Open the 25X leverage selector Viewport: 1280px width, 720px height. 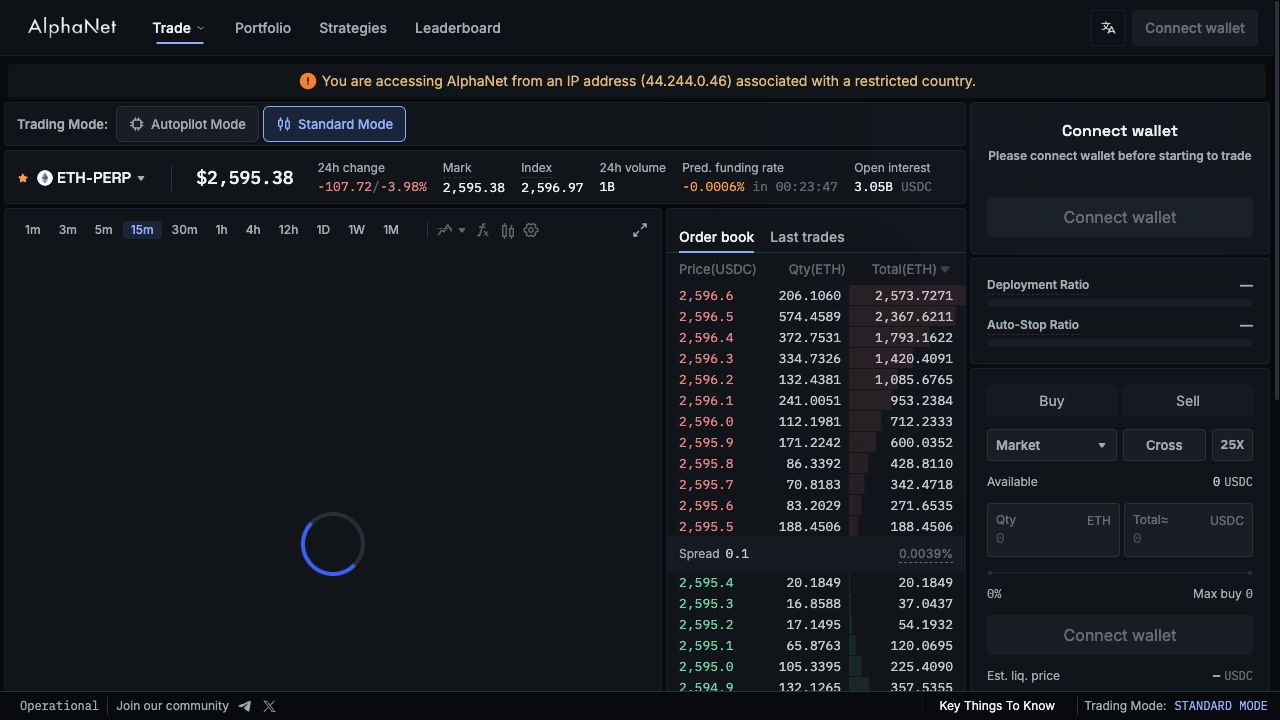1232,445
